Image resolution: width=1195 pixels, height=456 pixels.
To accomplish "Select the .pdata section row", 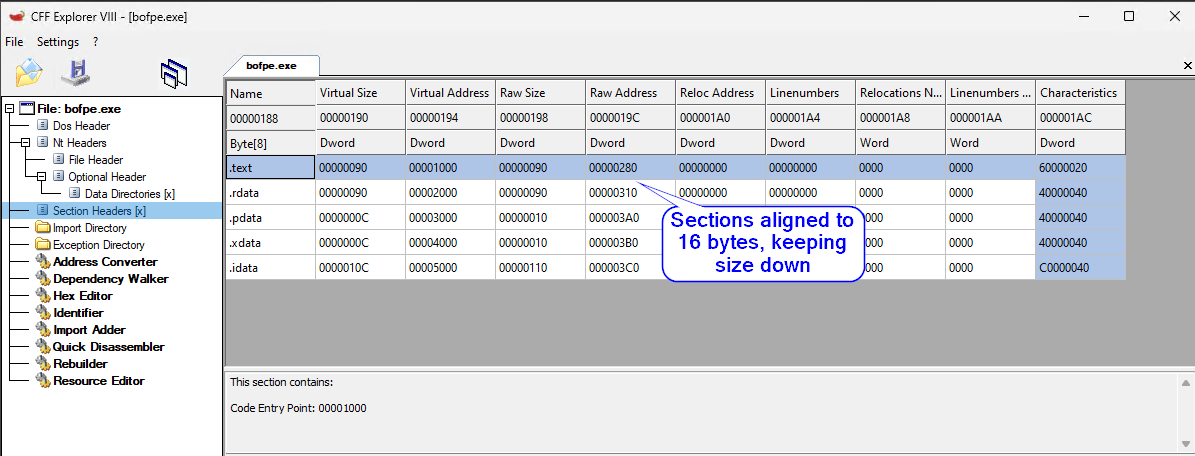I will click(675, 217).
